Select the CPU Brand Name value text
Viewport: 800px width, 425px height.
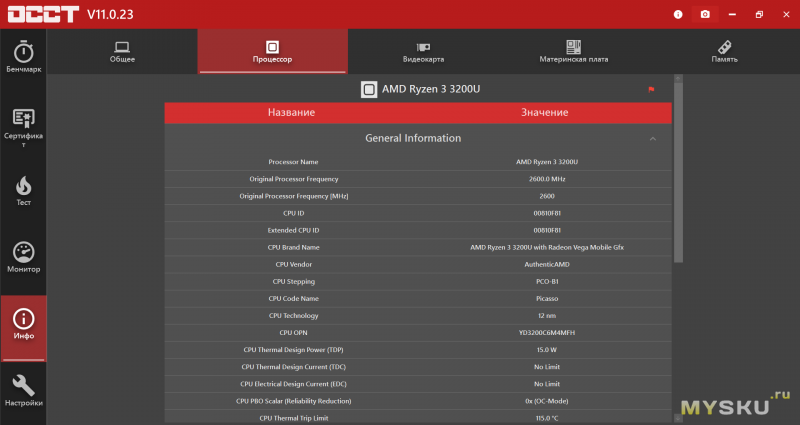click(547, 247)
